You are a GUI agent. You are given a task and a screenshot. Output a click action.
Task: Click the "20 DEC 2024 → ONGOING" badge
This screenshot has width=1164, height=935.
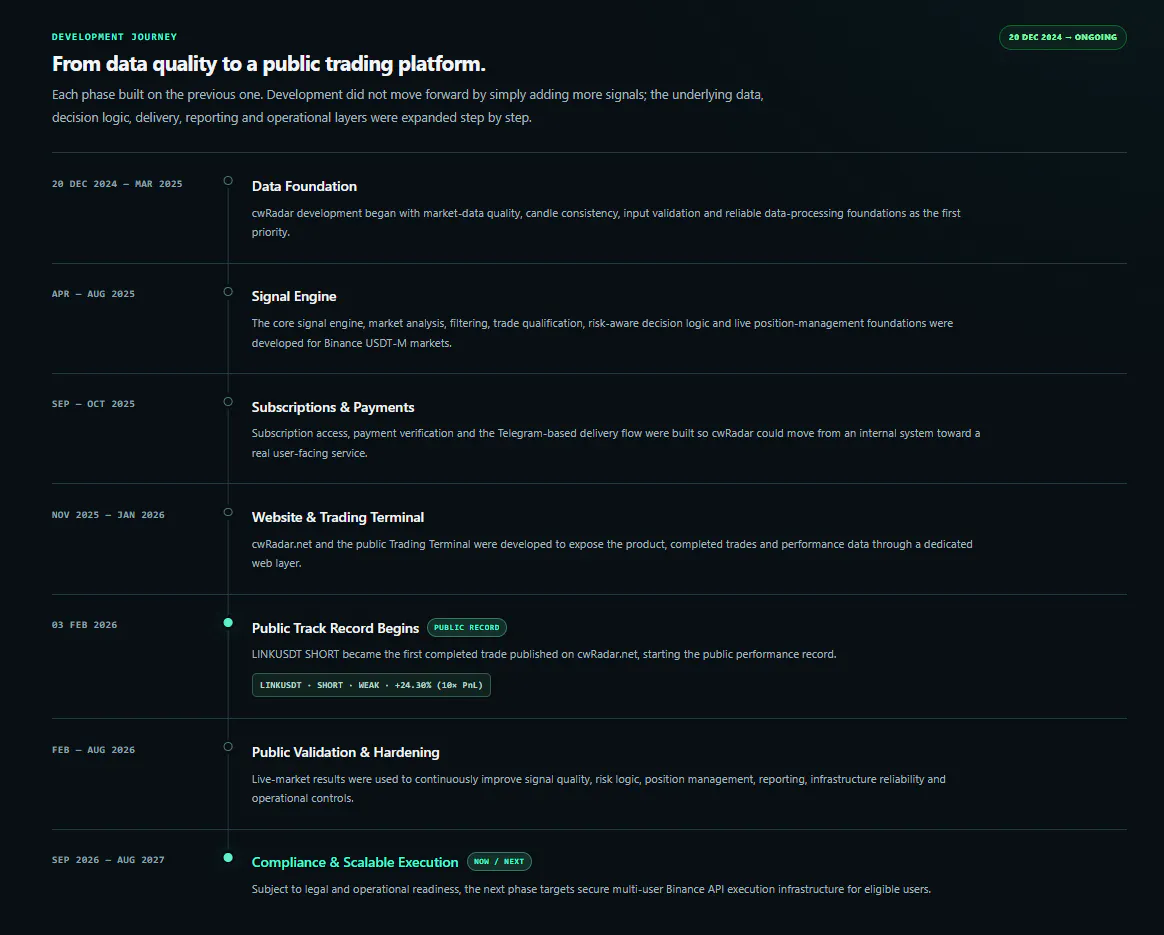tap(1062, 37)
